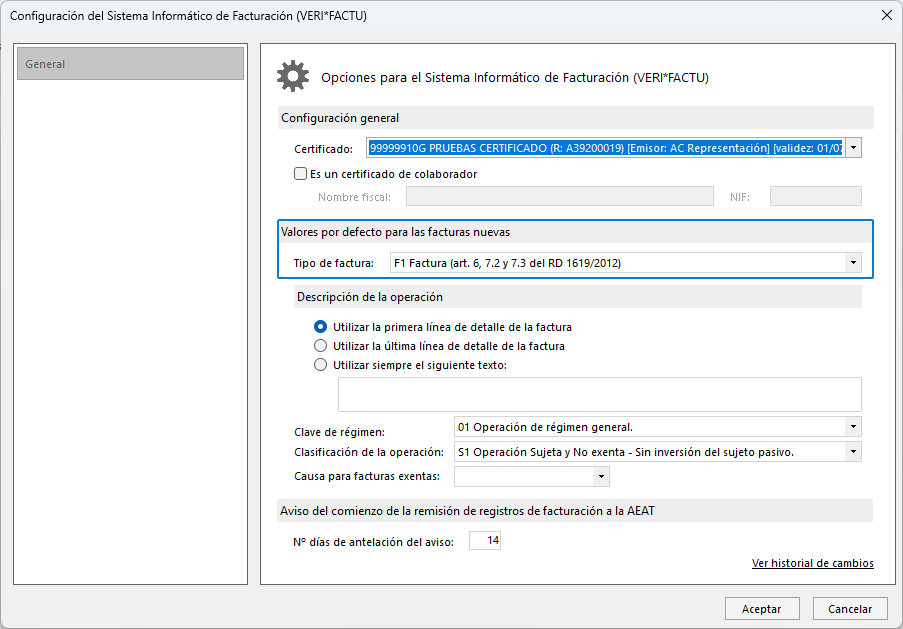Click the Nombre fiscal input field
Screen dimensions: 903x629
[x=560, y=196]
